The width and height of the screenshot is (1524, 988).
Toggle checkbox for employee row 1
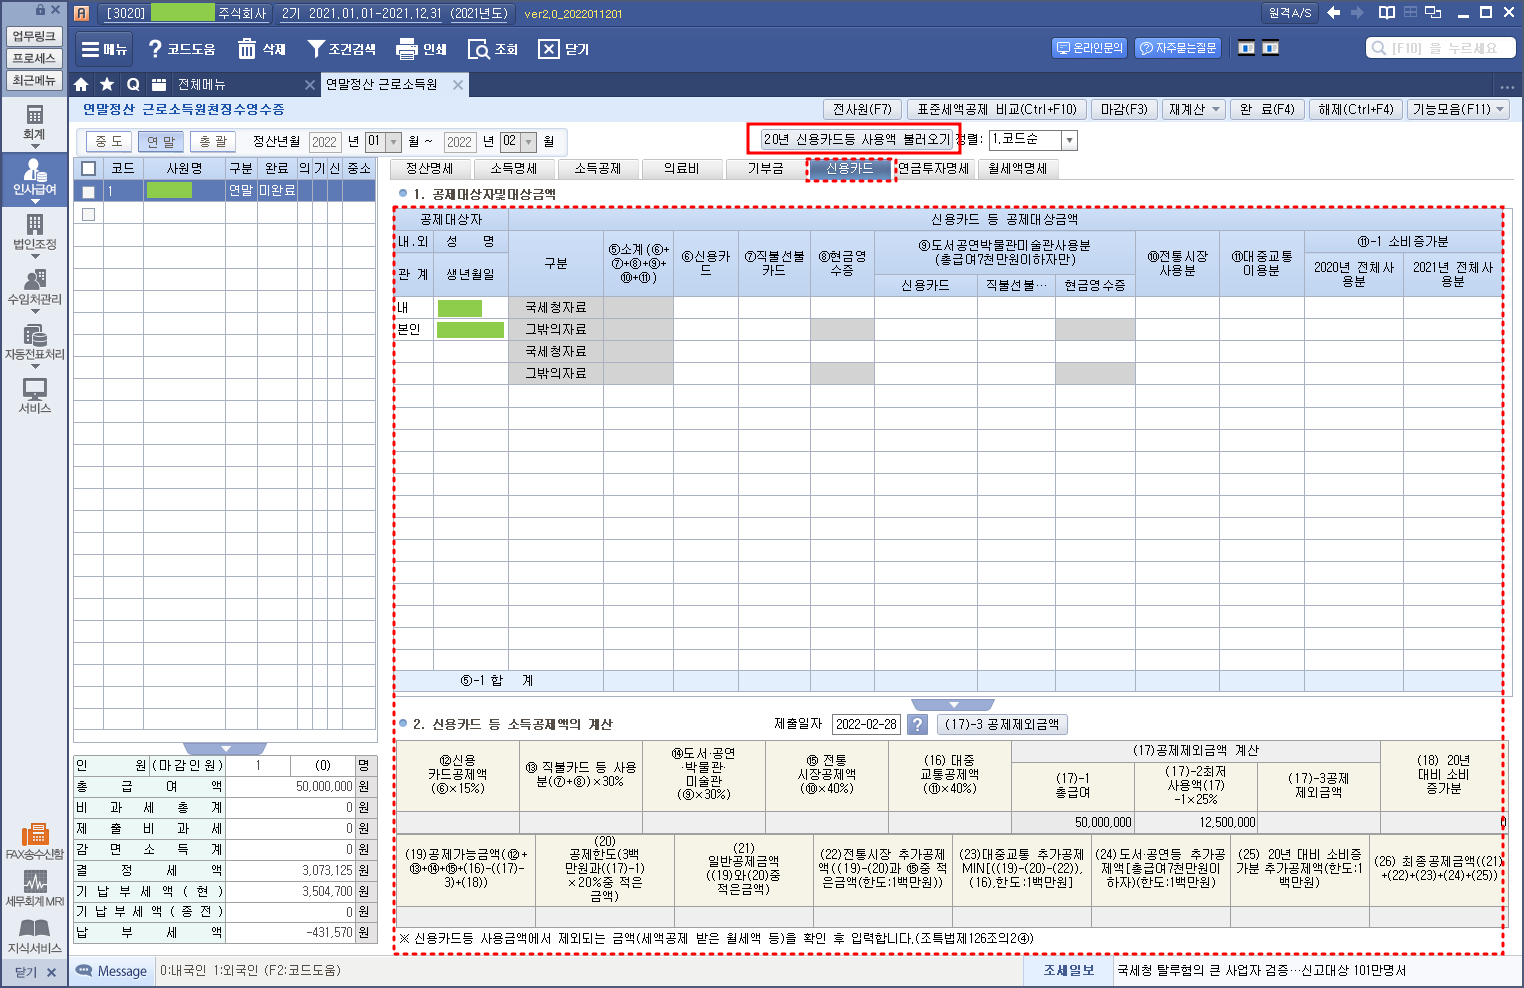click(89, 191)
